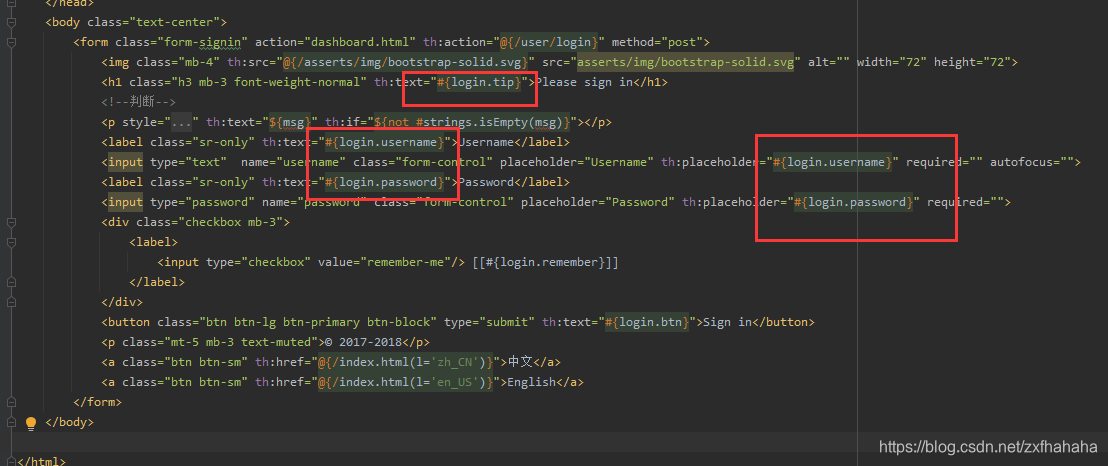The height and width of the screenshot is (466, 1108).
Task: Expand the folded style "..." attribute value
Action: click(182, 122)
